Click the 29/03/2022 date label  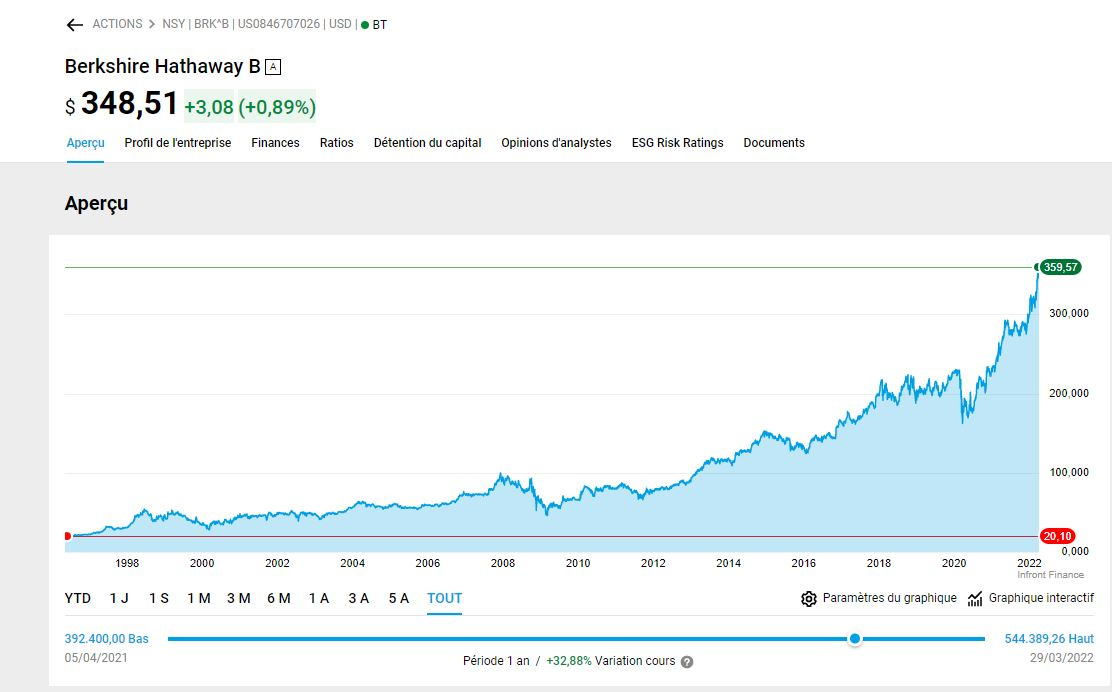point(1062,658)
